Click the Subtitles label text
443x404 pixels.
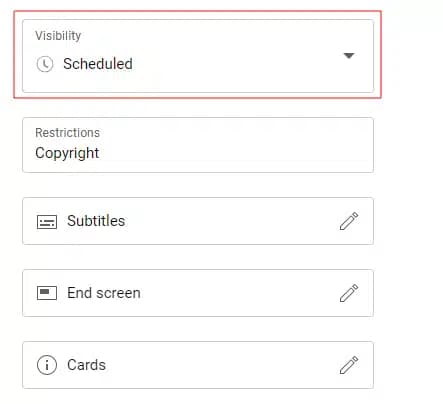(96, 221)
